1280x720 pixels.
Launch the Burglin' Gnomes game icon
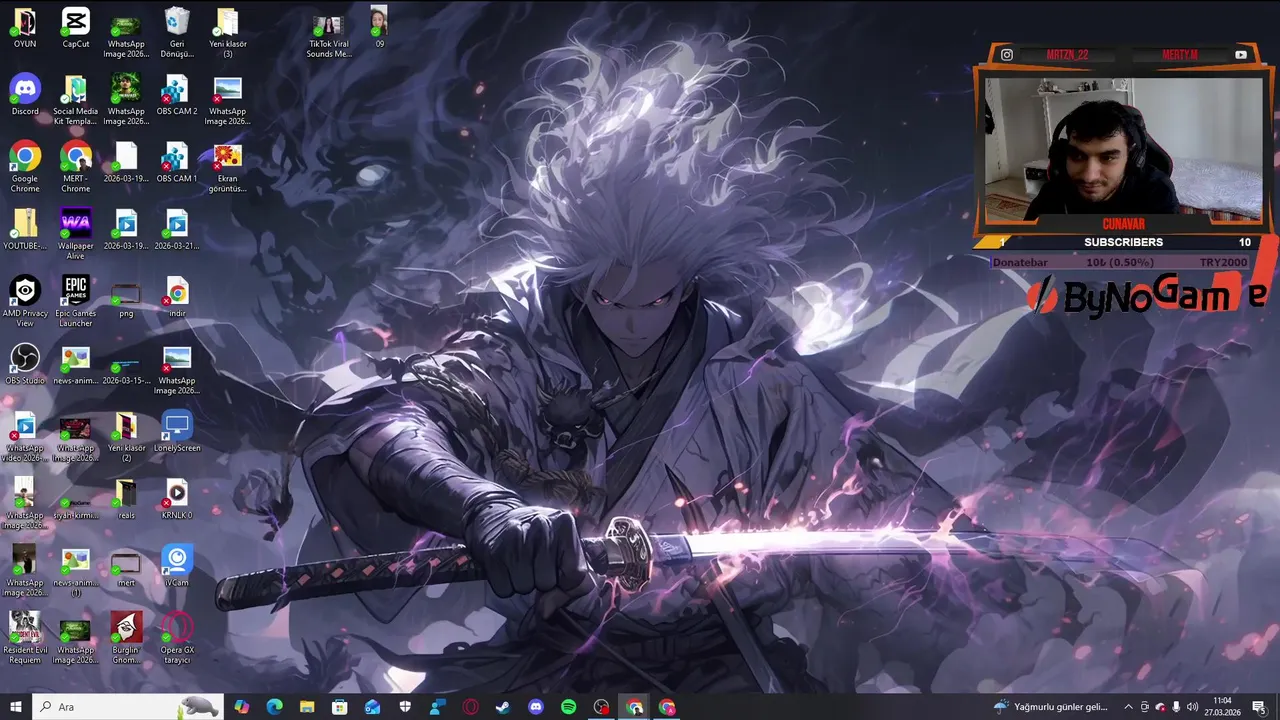pyautogui.click(x=126, y=637)
